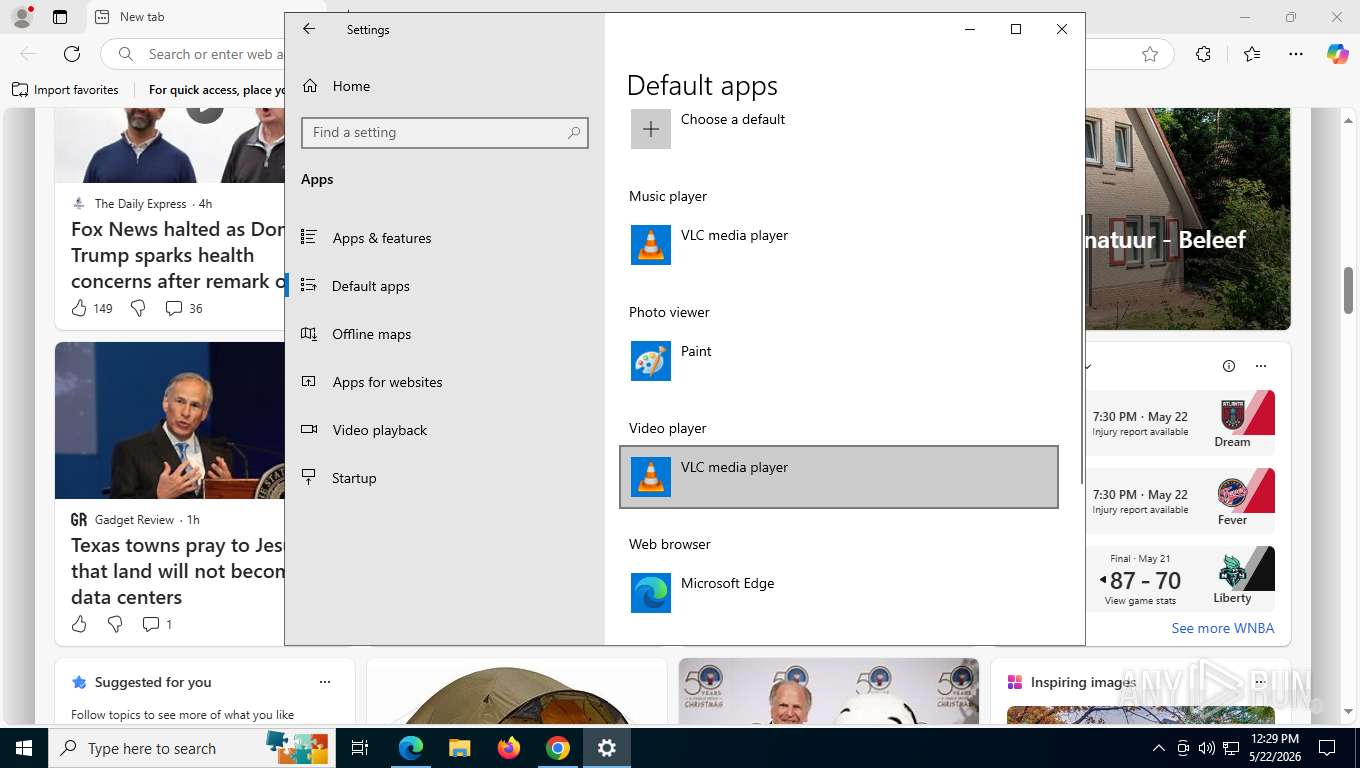Change Music player default VLC media player
Screen dimensions: 1360x768
(x=839, y=245)
